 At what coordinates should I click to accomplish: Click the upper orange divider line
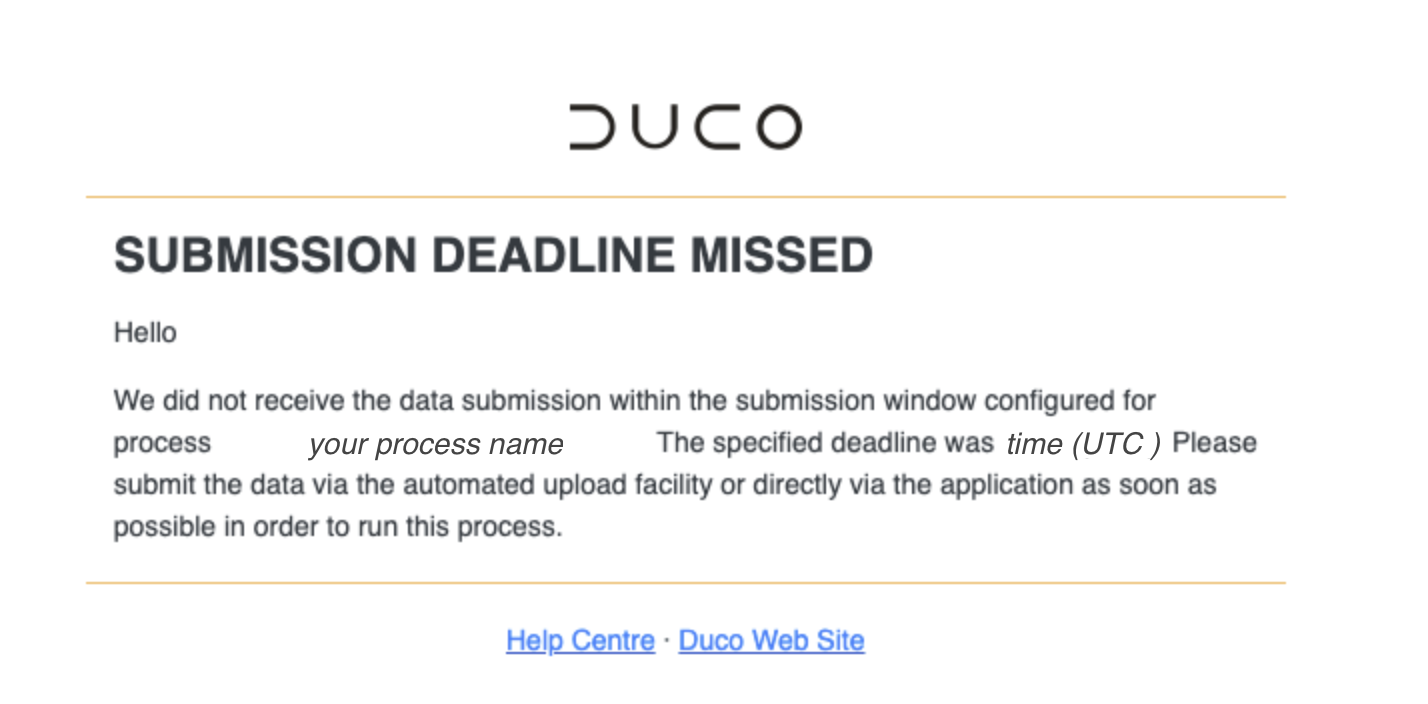[685, 197]
